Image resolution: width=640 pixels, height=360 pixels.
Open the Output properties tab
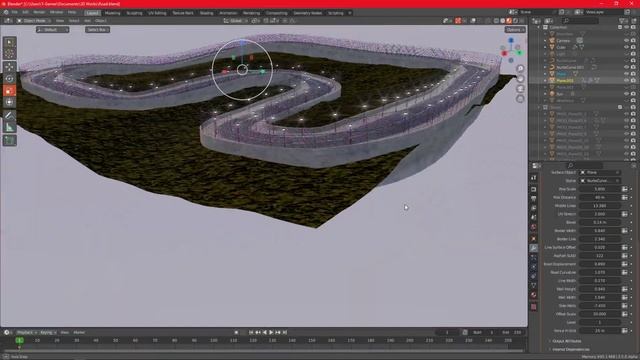pos(534,198)
